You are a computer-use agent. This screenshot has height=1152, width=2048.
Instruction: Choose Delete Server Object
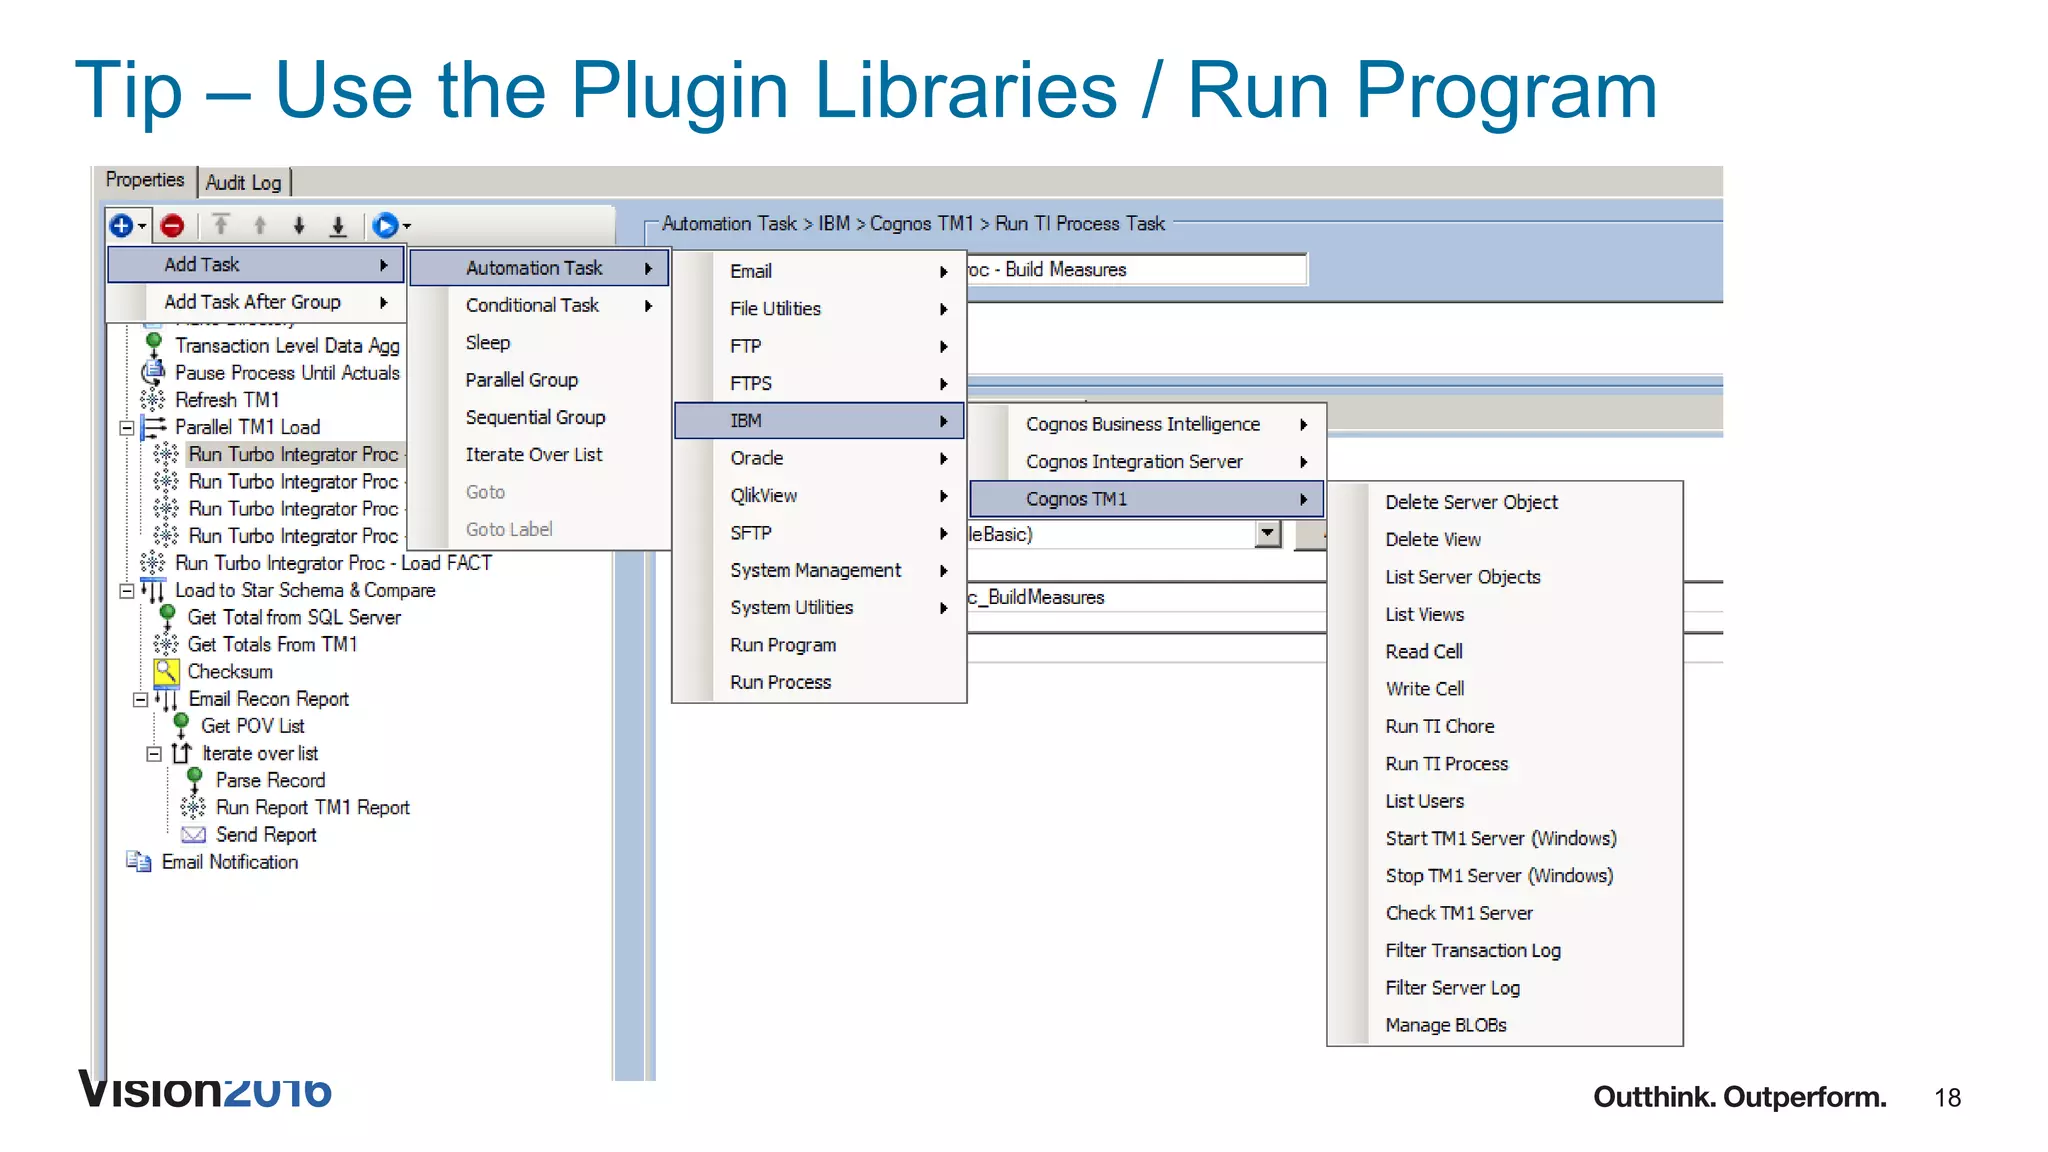click(1505, 502)
